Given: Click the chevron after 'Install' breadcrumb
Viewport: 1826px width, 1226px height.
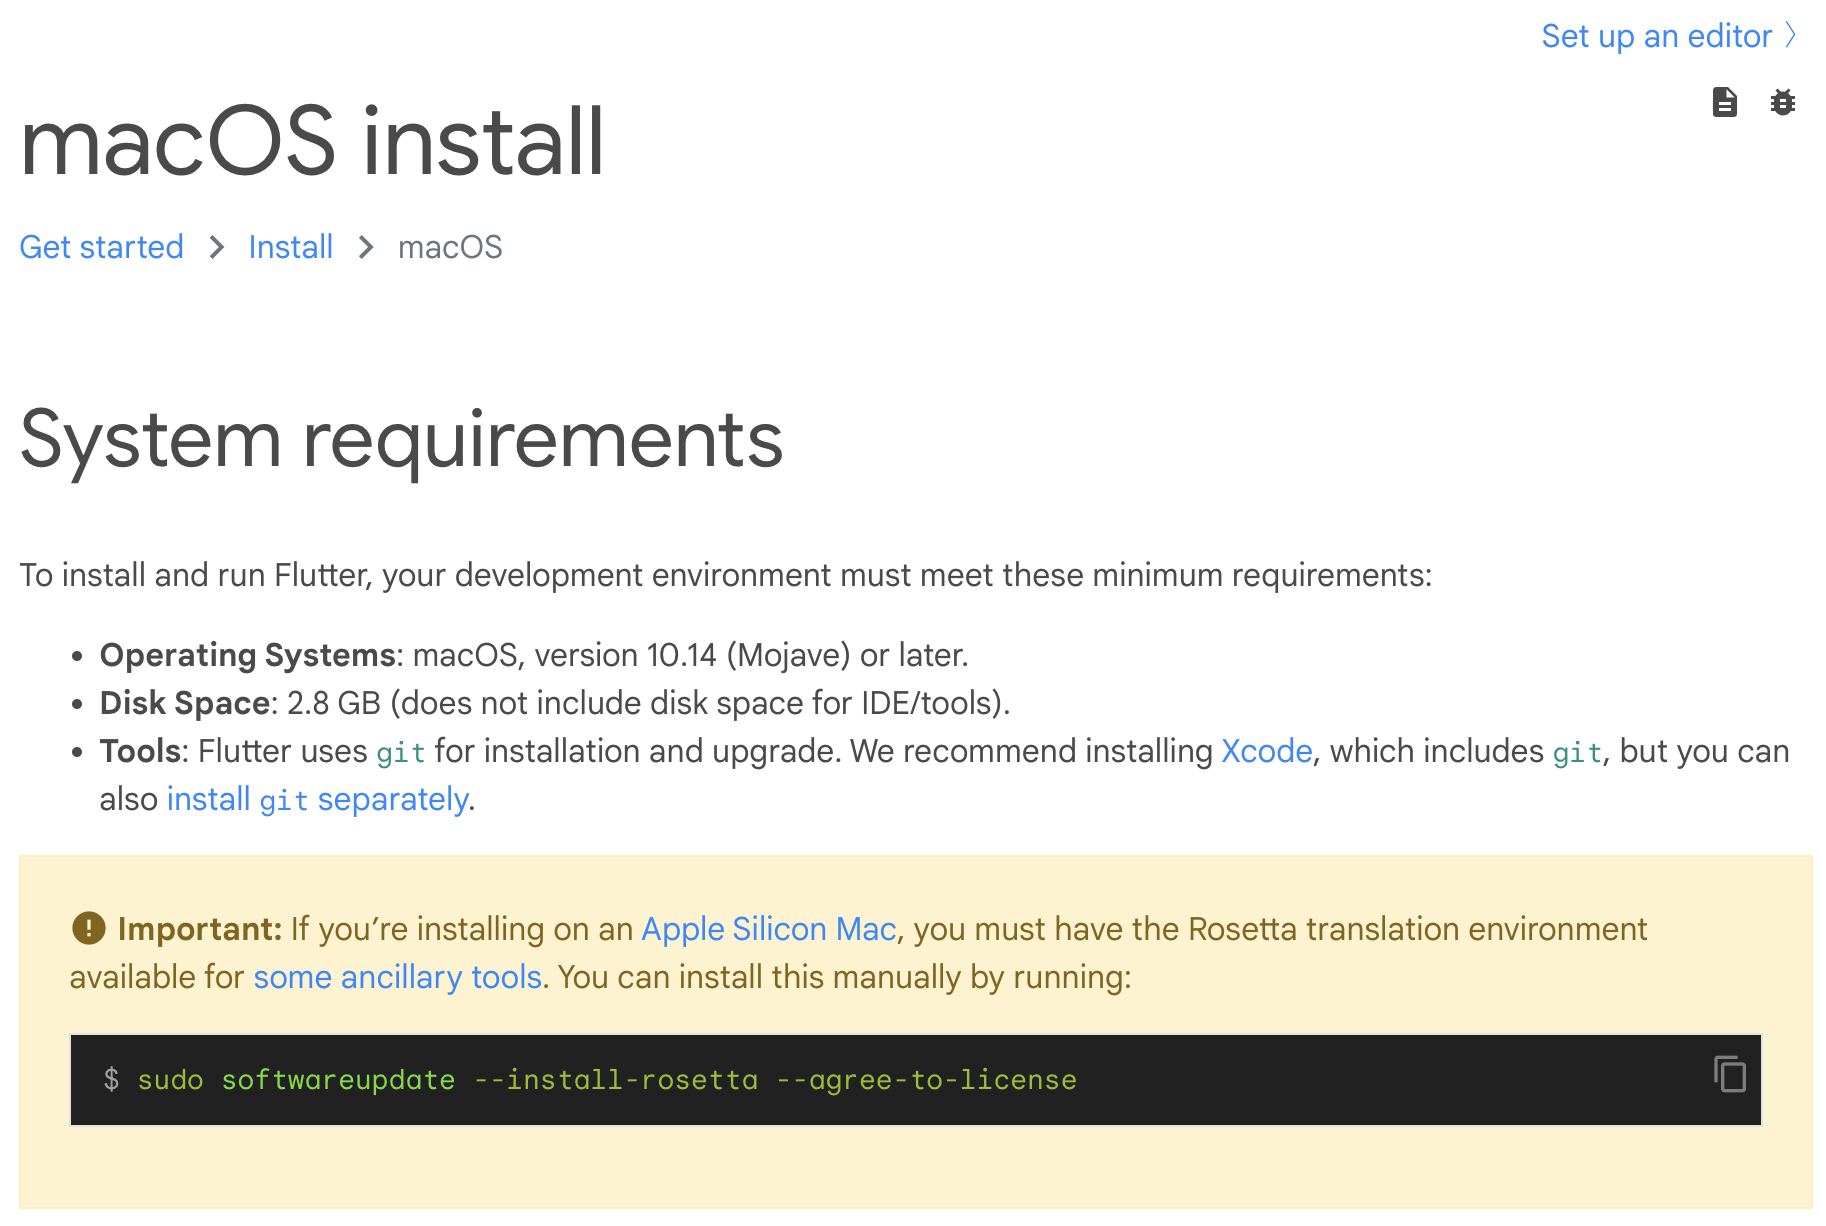Looking at the screenshot, I should 366,247.
